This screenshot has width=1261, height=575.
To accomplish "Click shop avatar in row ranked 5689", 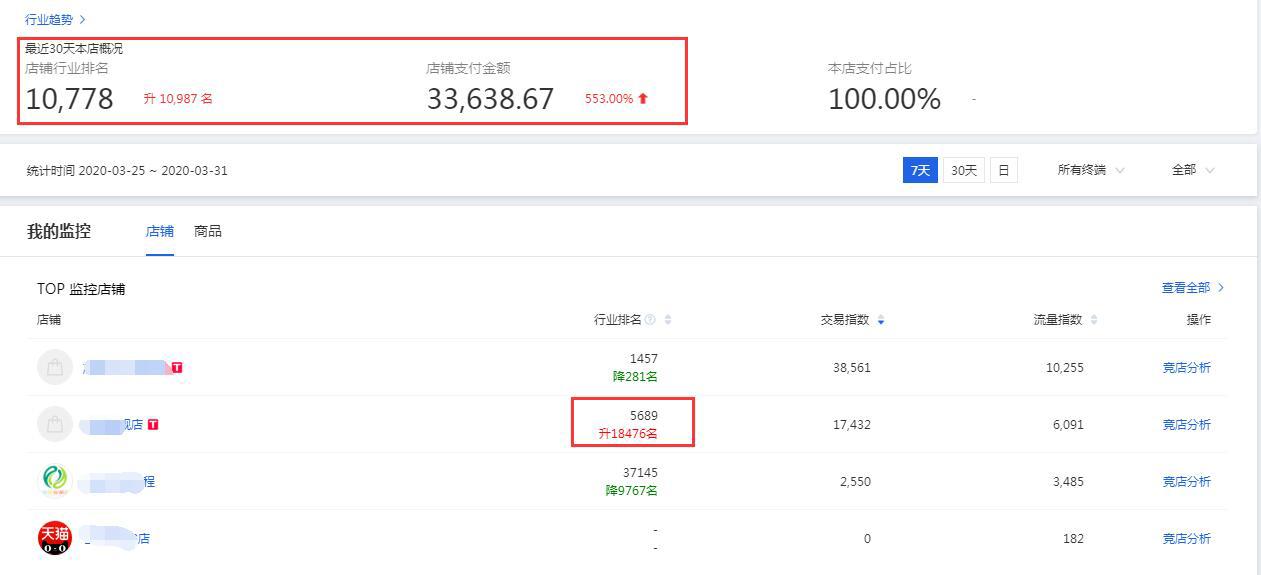I will 55,424.
